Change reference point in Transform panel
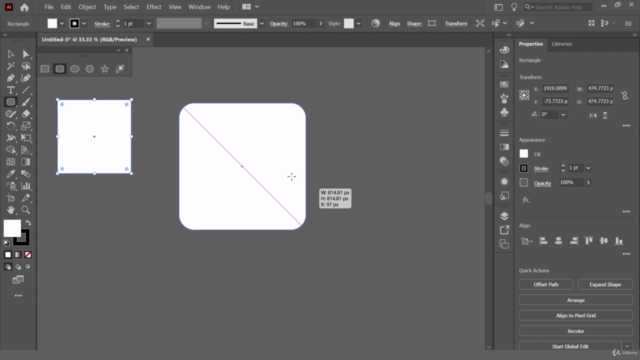The image size is (640, 360). (524, 95)
